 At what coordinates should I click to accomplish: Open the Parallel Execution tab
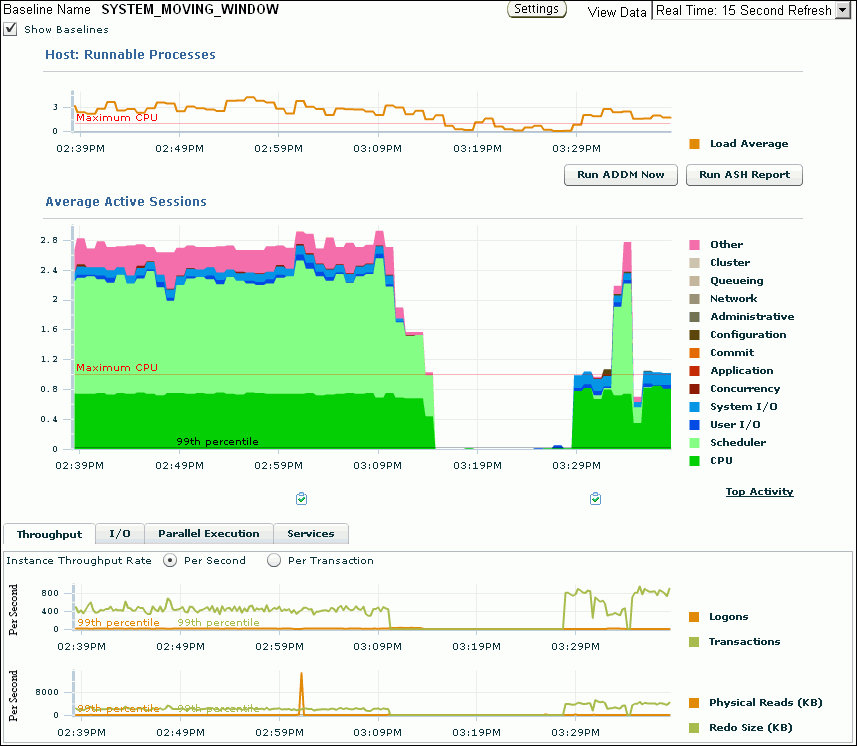coord(208,534)
